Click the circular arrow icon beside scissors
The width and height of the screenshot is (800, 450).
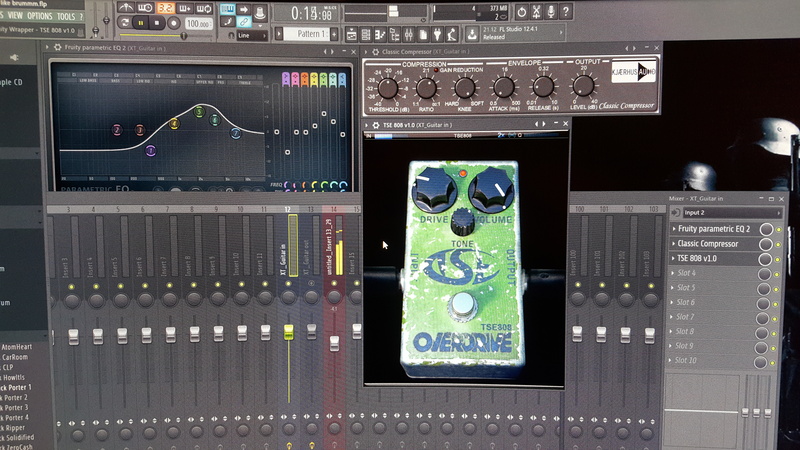click(x=521, y=11)
